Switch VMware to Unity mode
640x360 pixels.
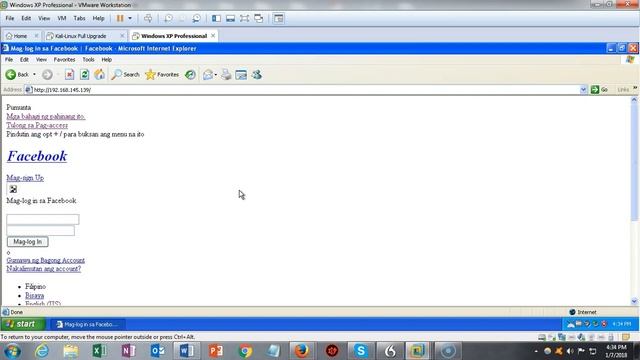pyautogui.click(x=258, y=18)
